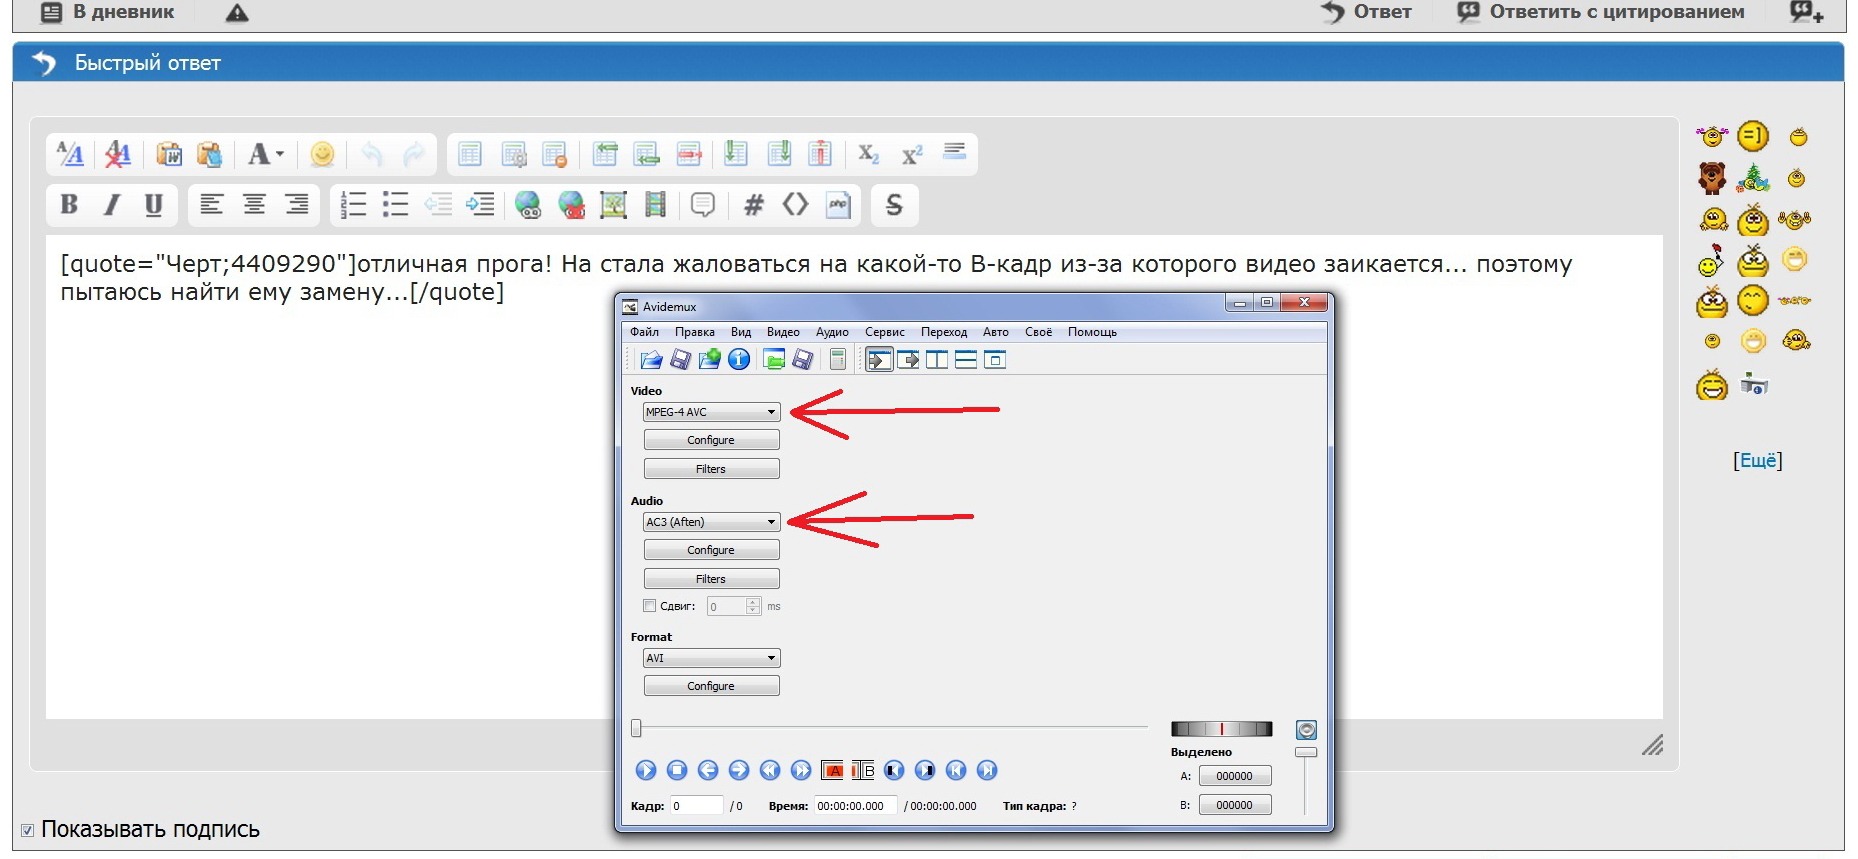Align editor text to the left

point(211,205)
